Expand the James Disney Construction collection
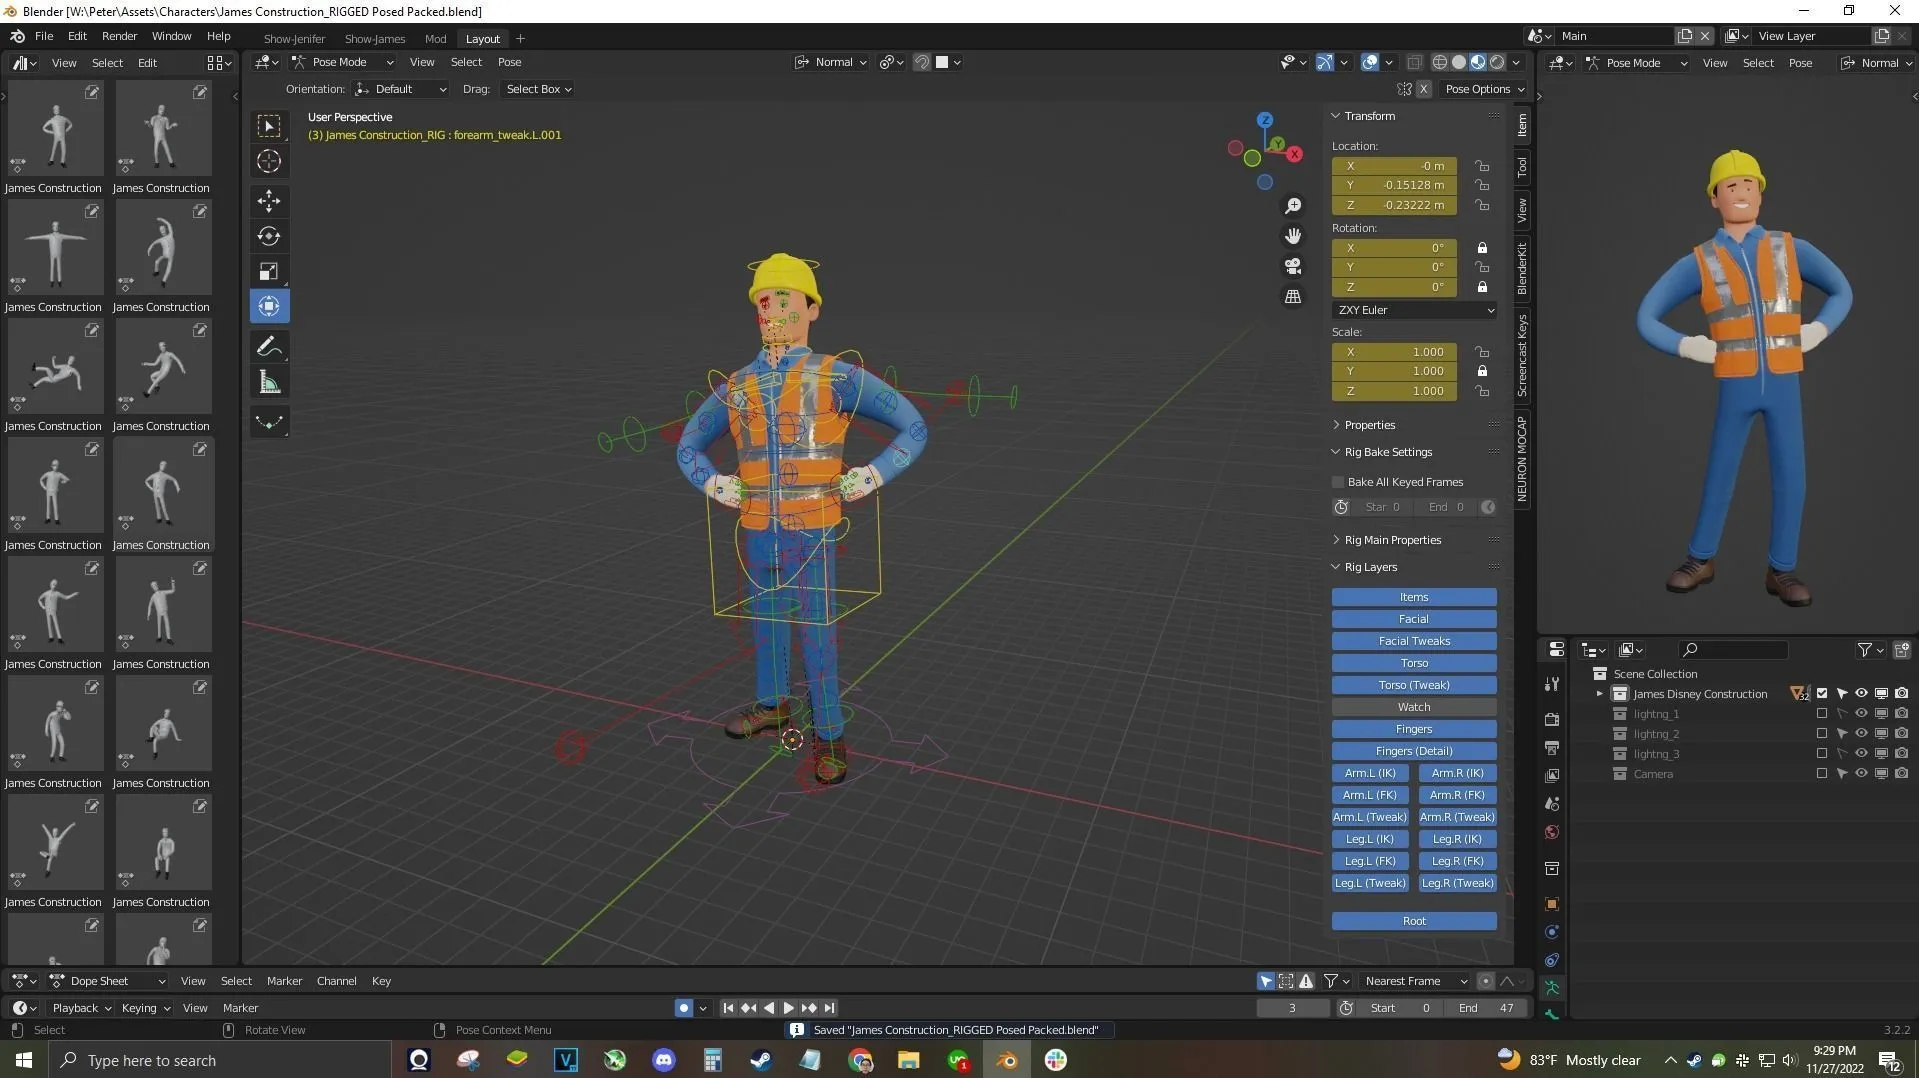1919x1078 pixels. click(1598, 693)
